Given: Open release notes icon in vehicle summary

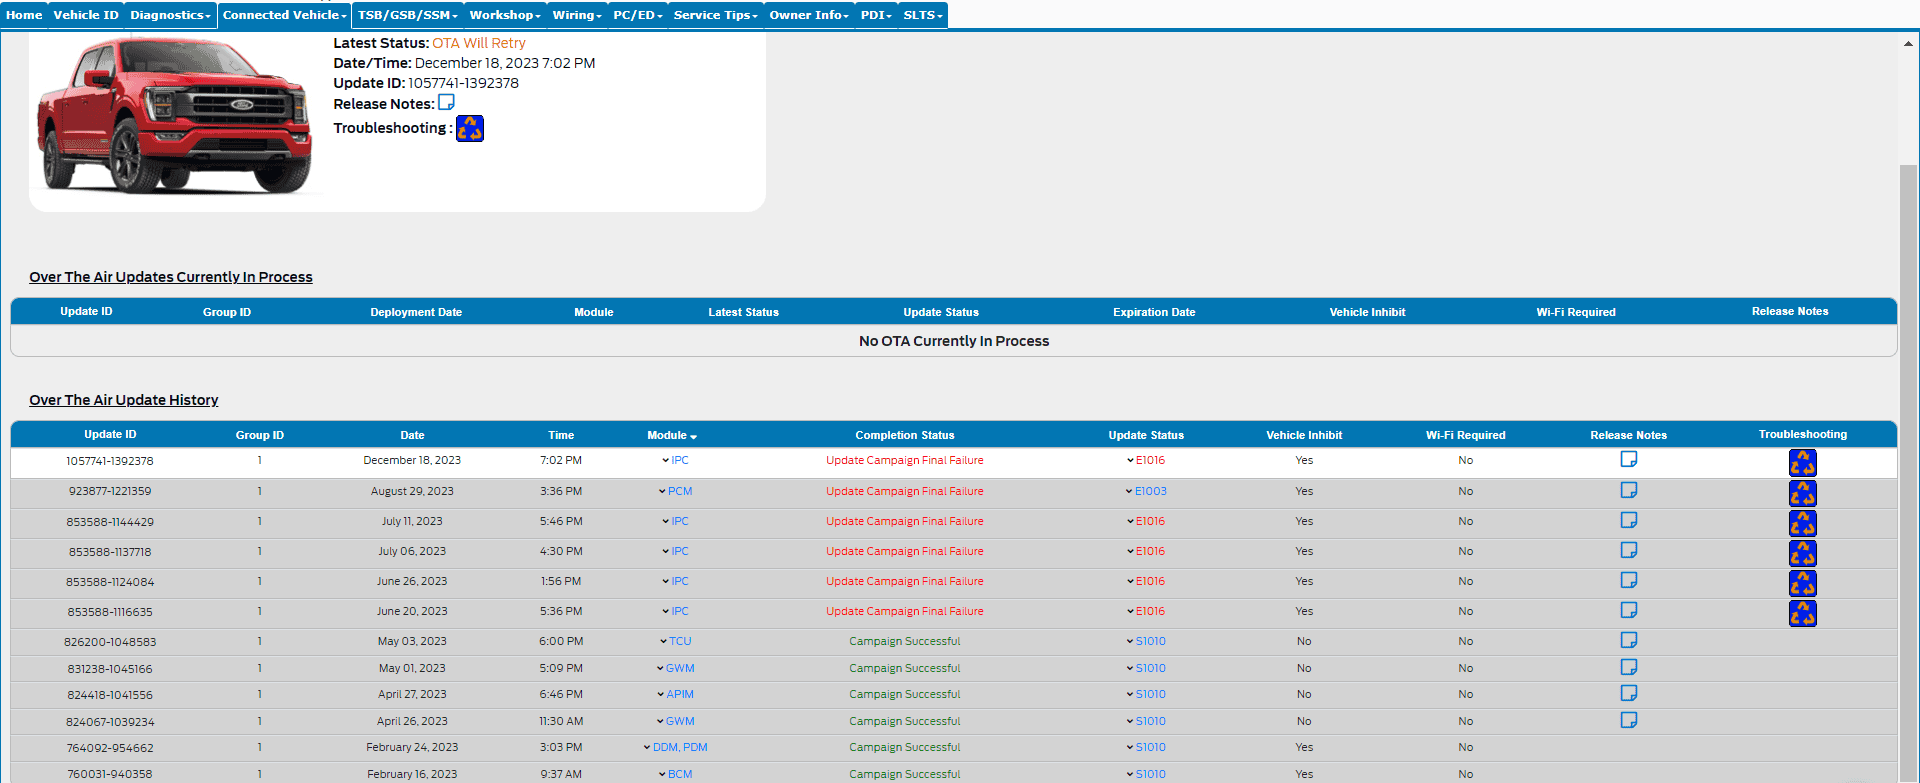Looking at the screenshot, I should (x=446, y=102).
